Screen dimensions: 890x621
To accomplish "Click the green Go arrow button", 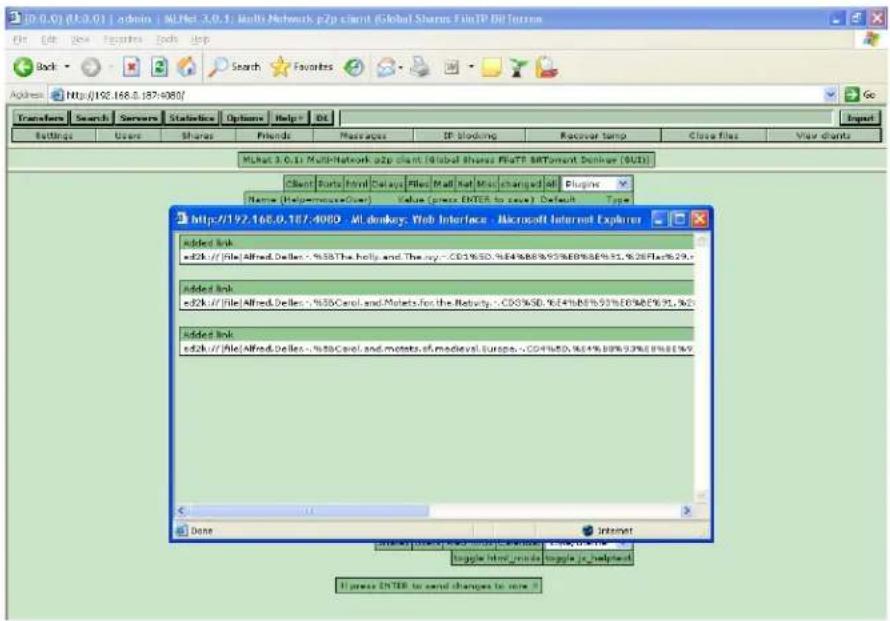I will pyautogui.click(x=851, y=95).
